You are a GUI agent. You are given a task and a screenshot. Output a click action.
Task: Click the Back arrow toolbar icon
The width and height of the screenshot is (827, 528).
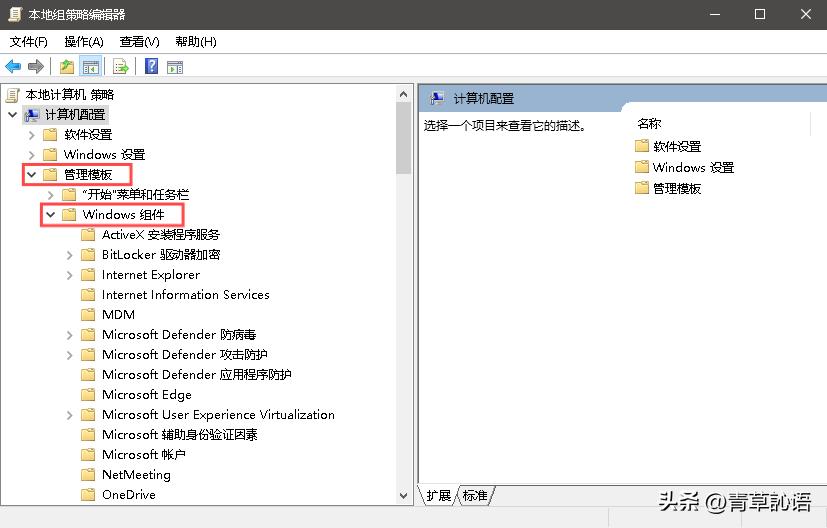point(13,66)
